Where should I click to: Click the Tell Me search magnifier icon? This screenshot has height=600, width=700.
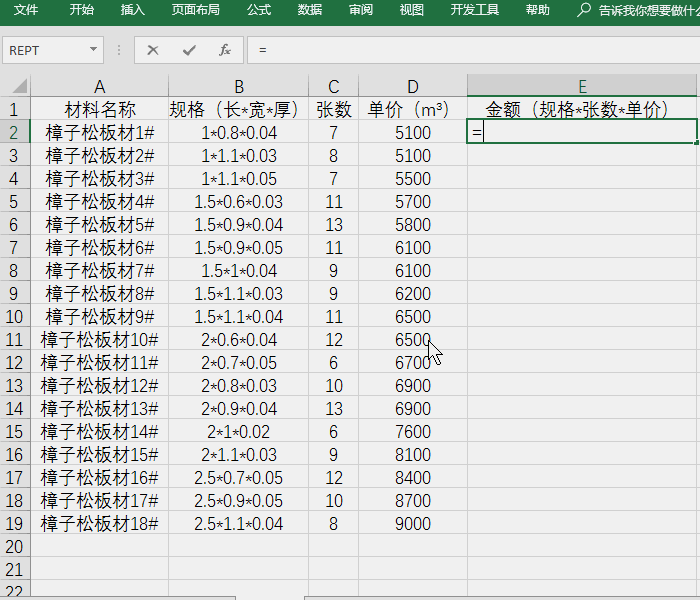[584, 10]
